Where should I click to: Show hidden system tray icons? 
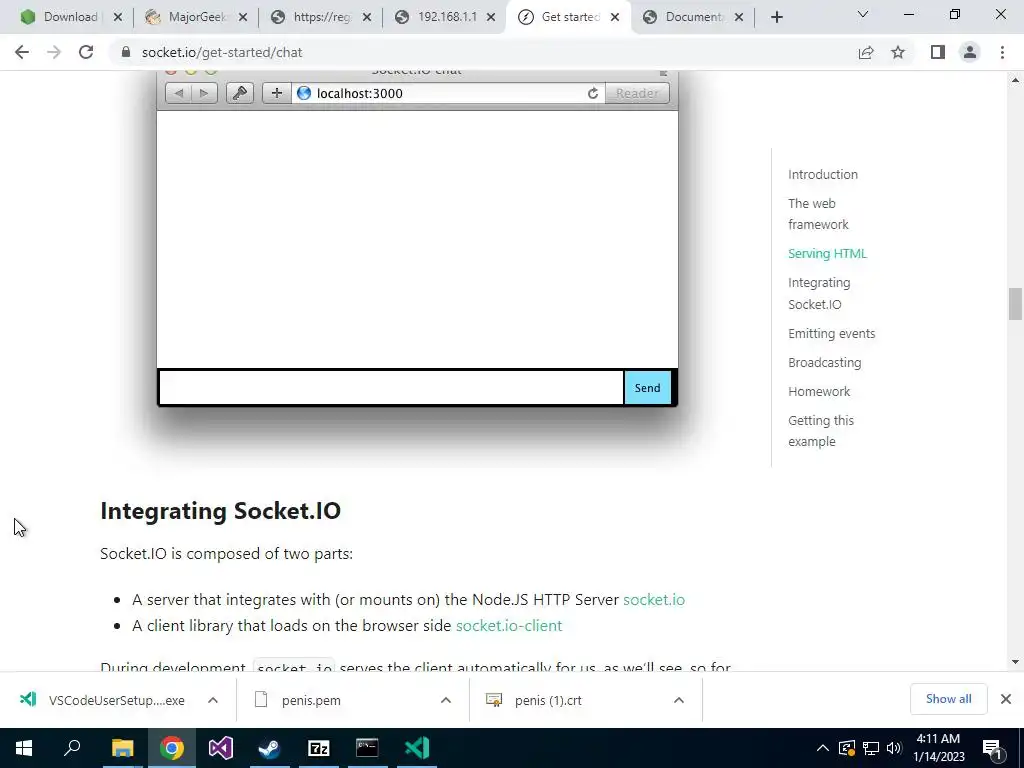(823, 748)
